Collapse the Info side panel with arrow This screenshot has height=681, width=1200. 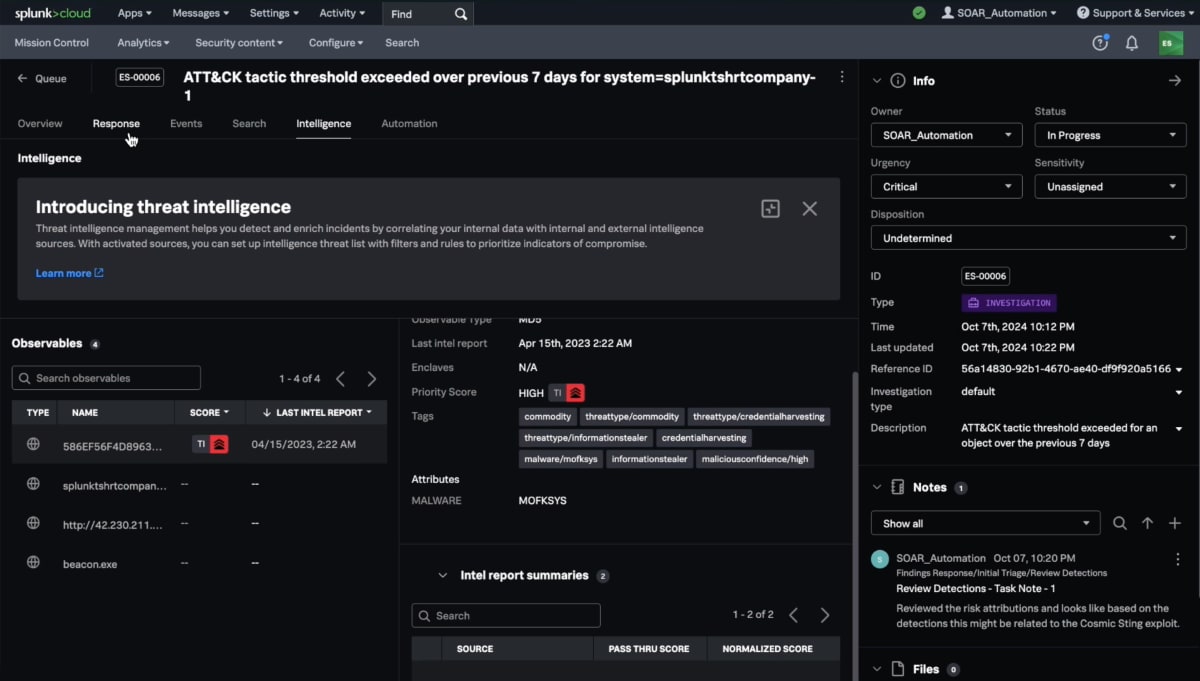[1175, 81]
